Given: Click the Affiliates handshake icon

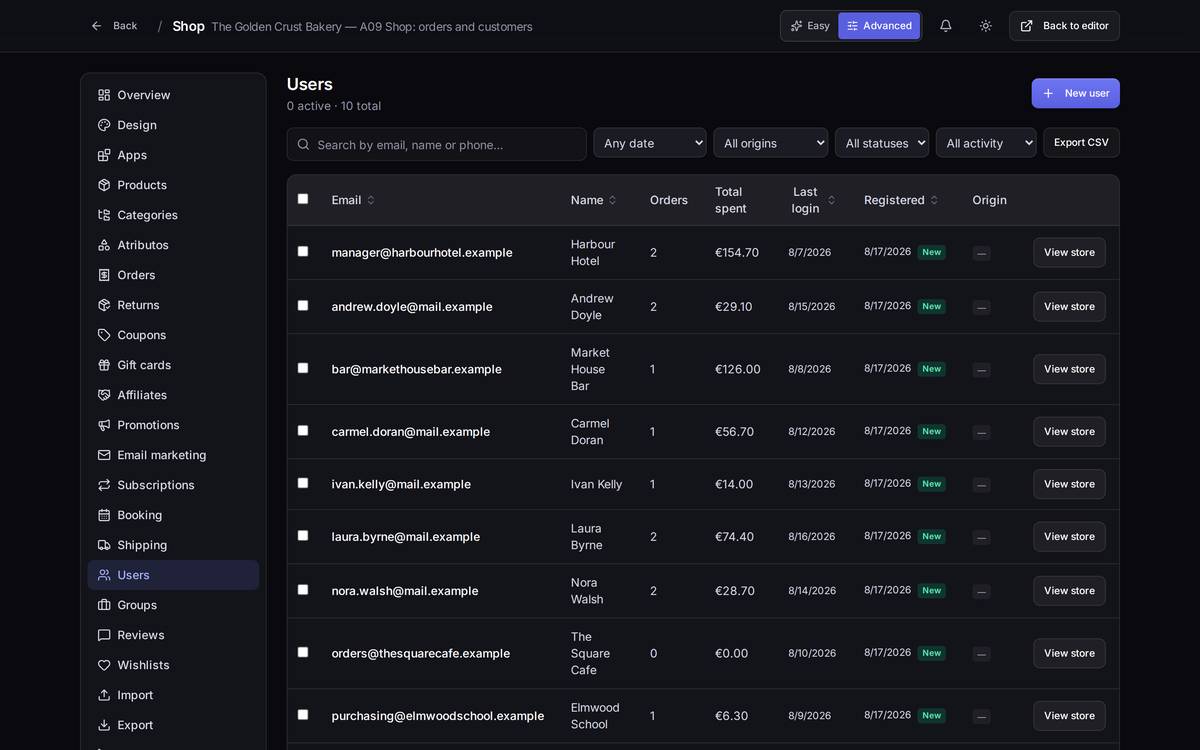Looking at the screenshot, I should (x=104, y=395).
